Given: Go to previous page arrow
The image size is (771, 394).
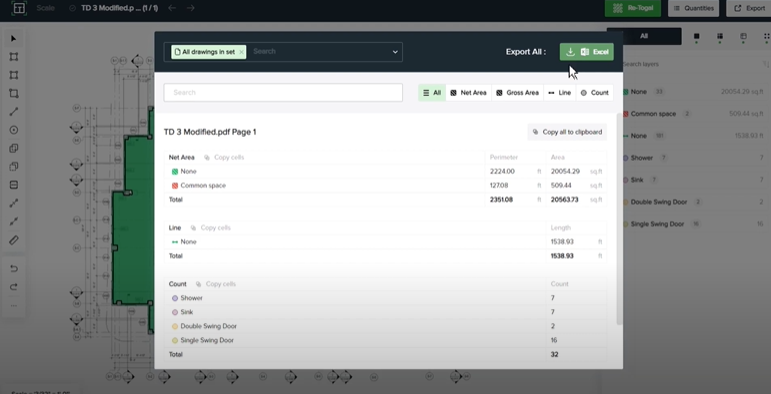Looking at the screenshot, I should click(x=172, y=8).
